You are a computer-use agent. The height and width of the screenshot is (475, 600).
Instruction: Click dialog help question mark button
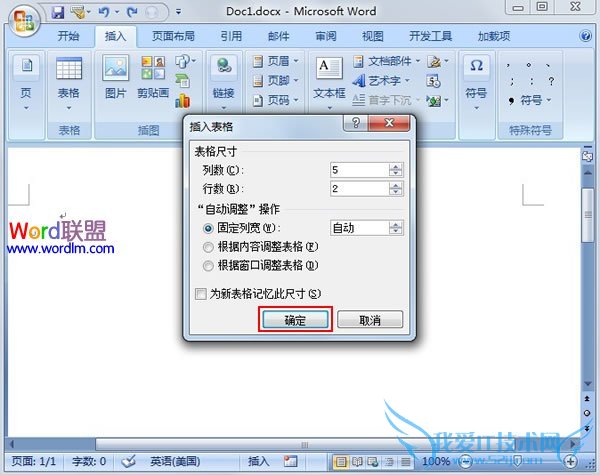pos(356,123)
